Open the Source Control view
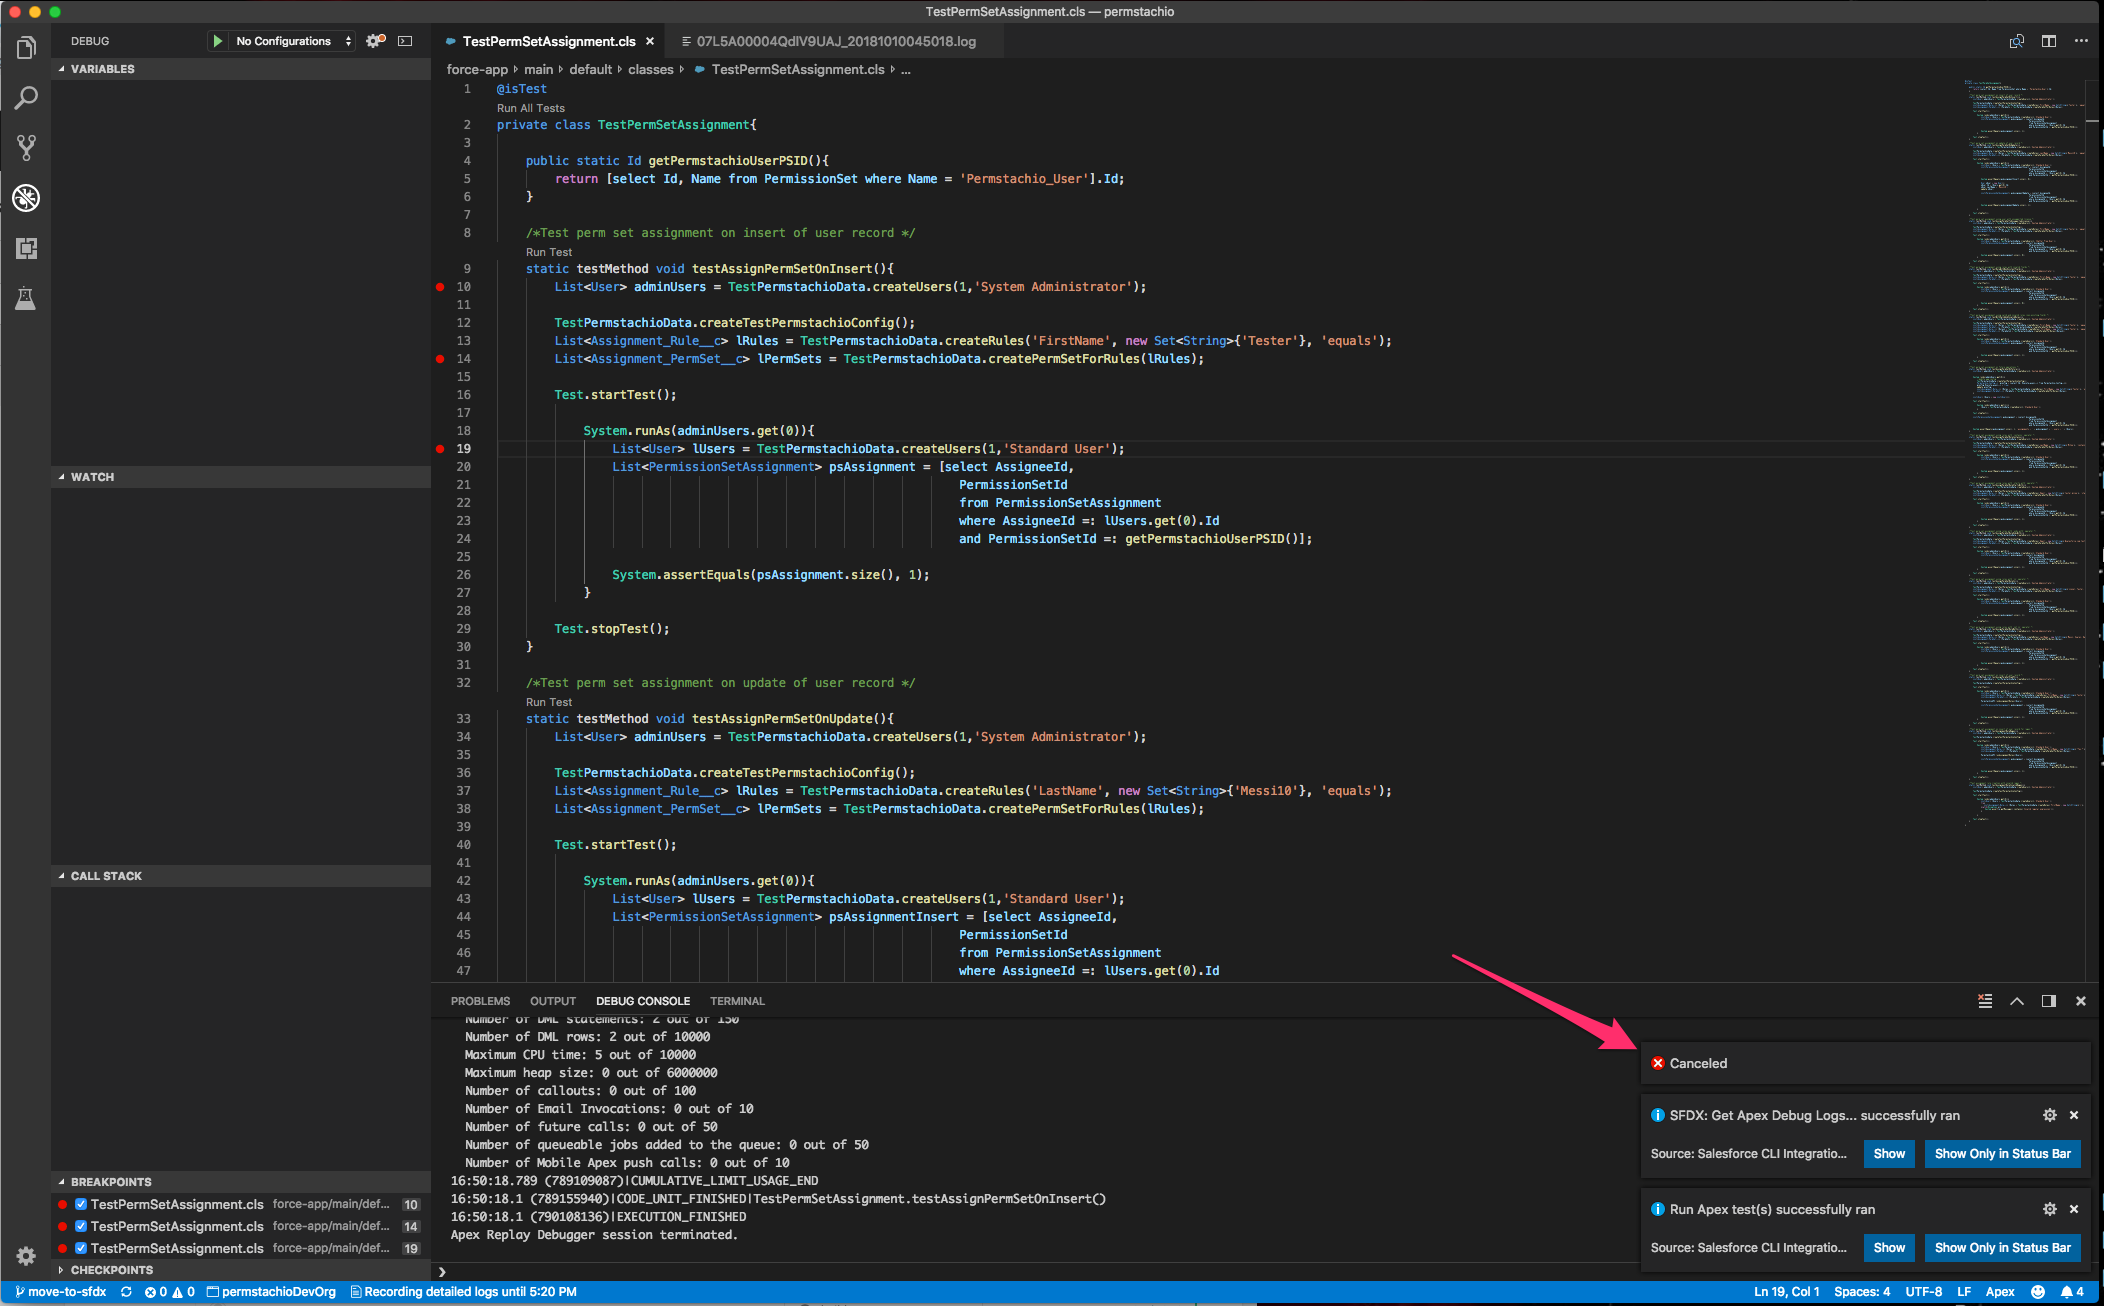 tap(26, 147)
